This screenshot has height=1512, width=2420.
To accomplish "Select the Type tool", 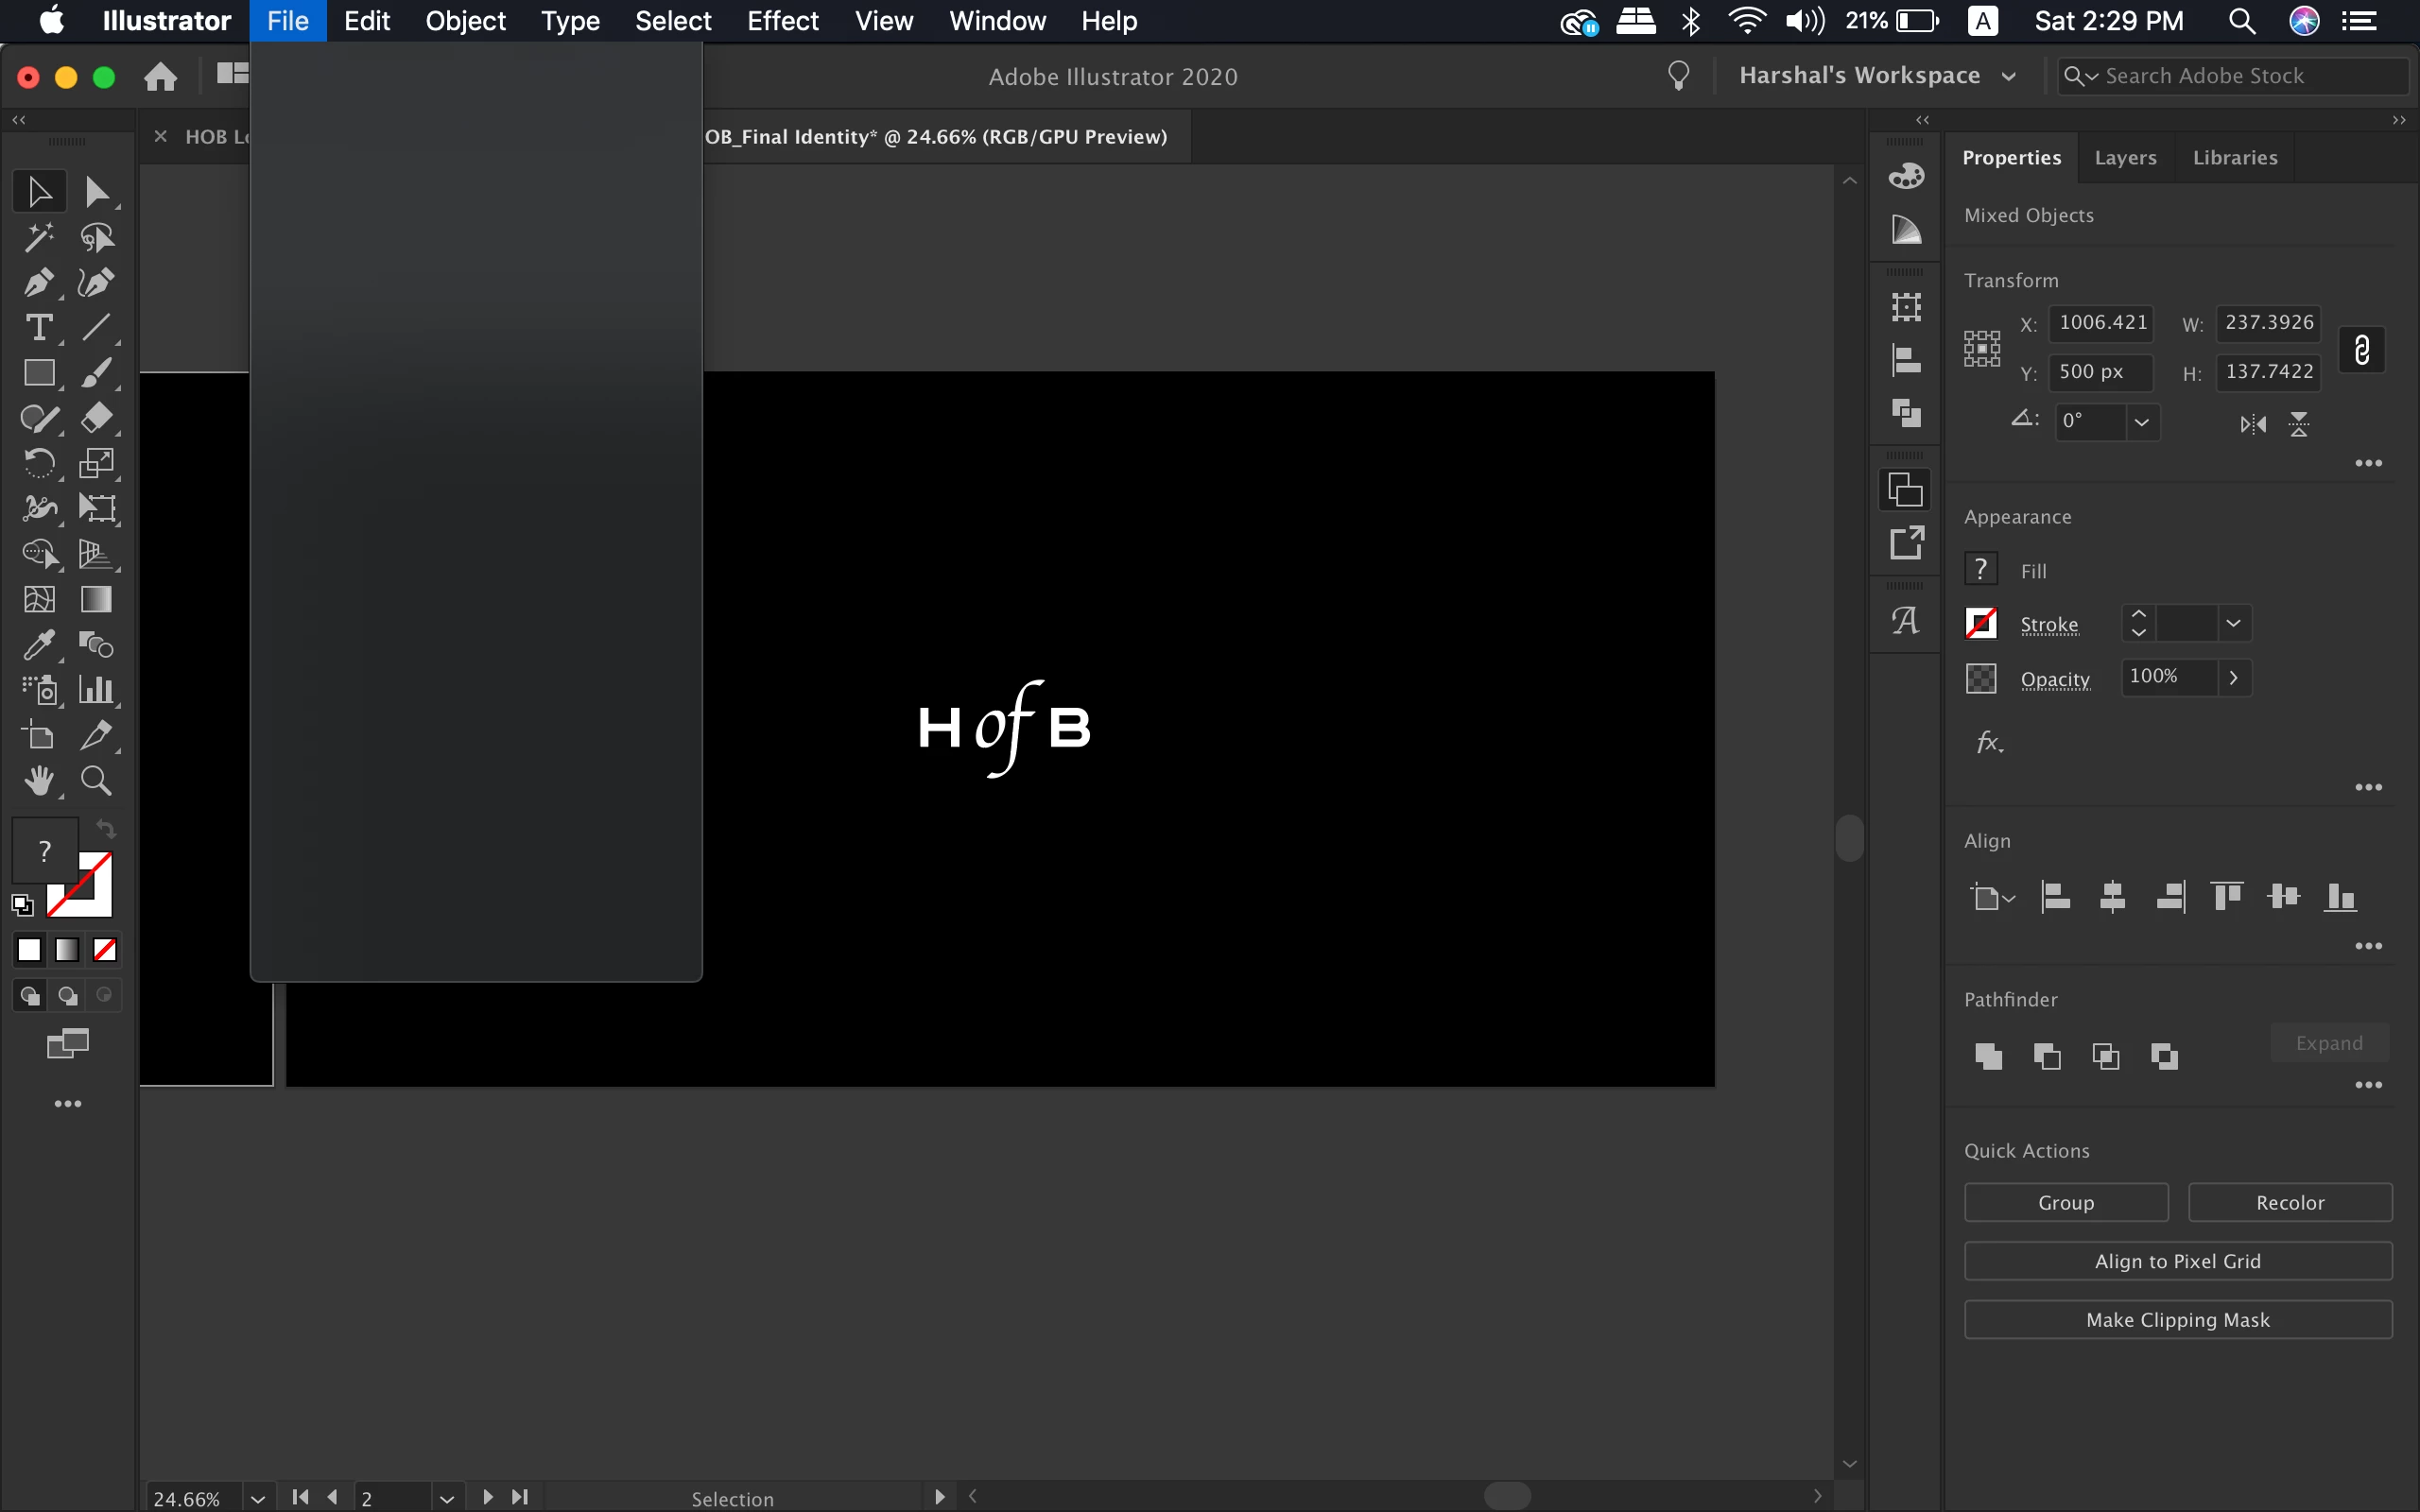I will click(38, 328).
